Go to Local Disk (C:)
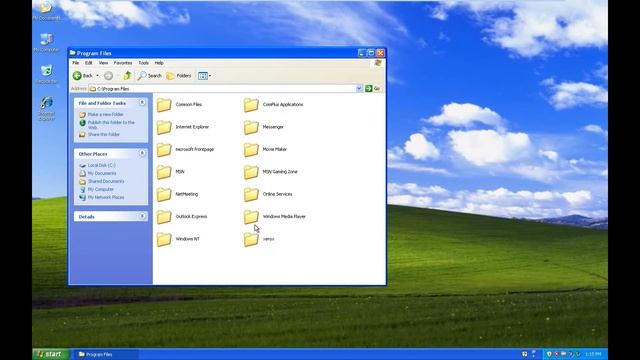The width and height of the screenshot is (640, 360). [102, 165]
